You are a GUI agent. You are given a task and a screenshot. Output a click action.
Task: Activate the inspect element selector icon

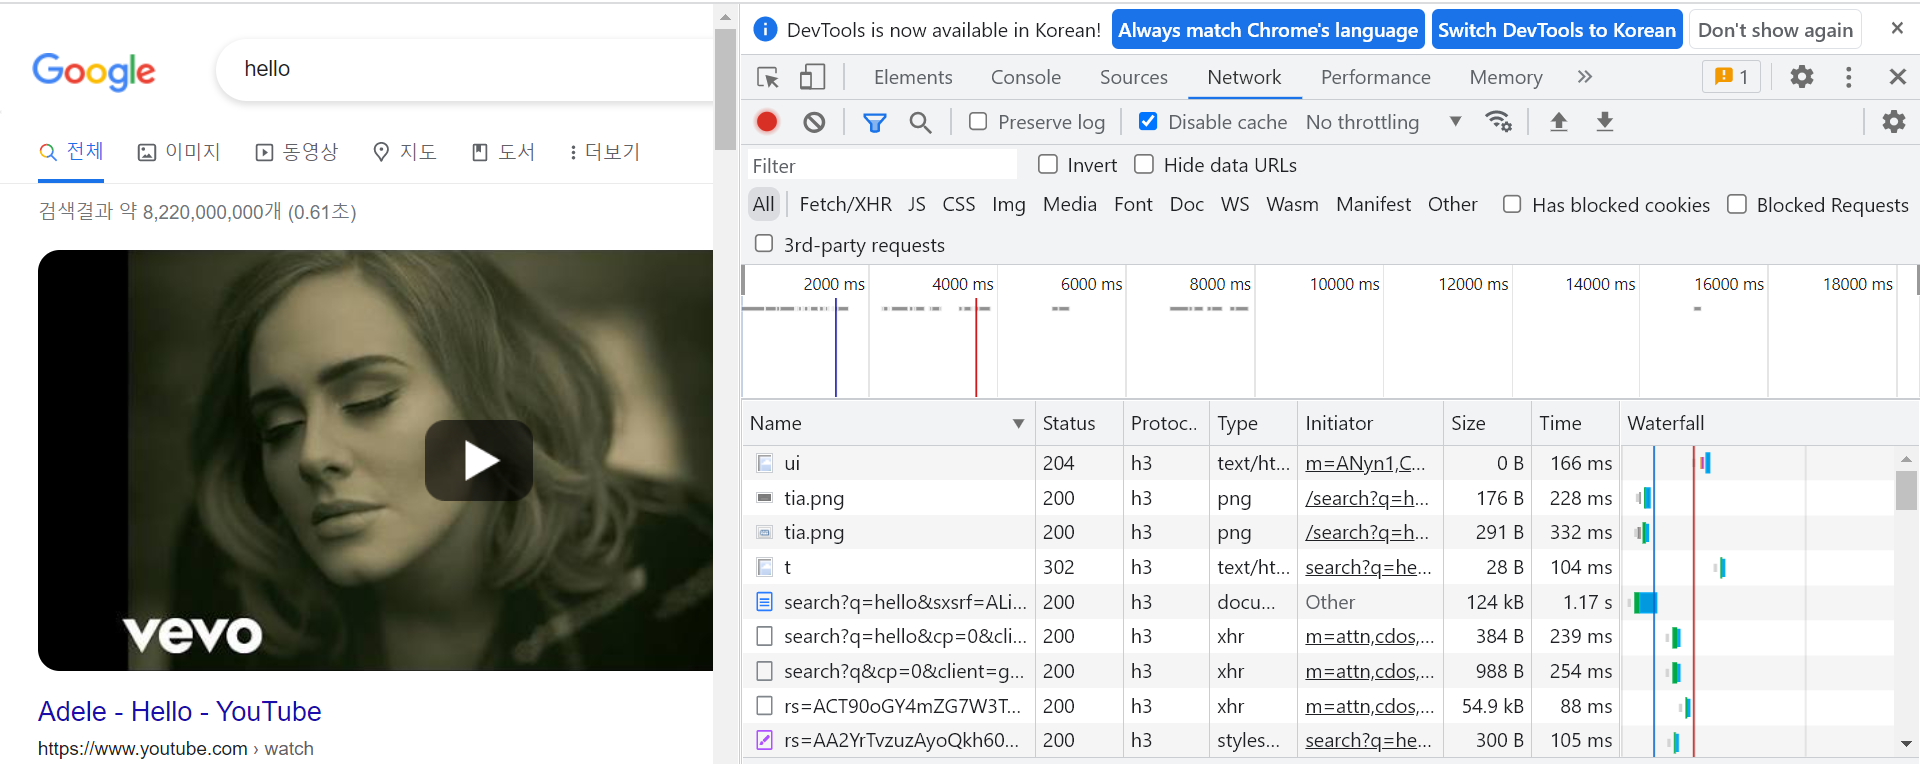(768, 77)
